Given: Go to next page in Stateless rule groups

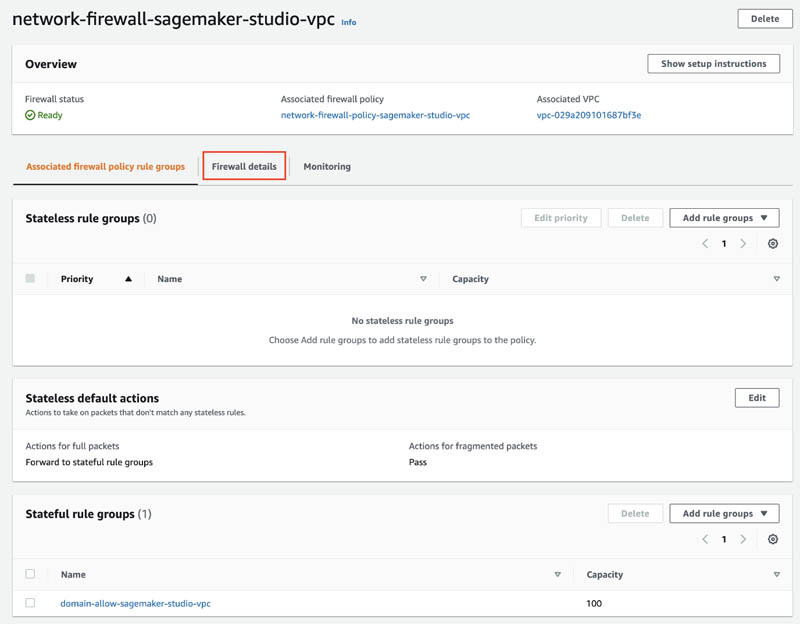Looking at the screenshot, I should click(743, 243).
